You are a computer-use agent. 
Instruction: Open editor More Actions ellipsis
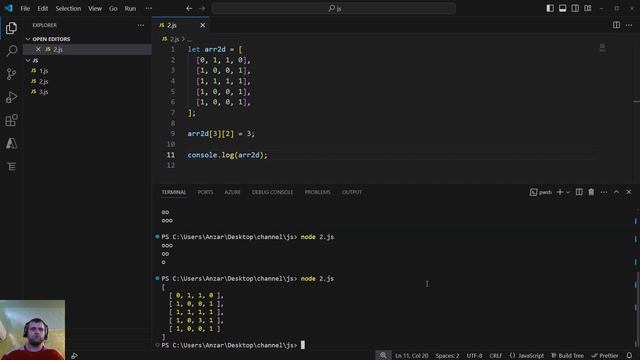pos(629,25)
